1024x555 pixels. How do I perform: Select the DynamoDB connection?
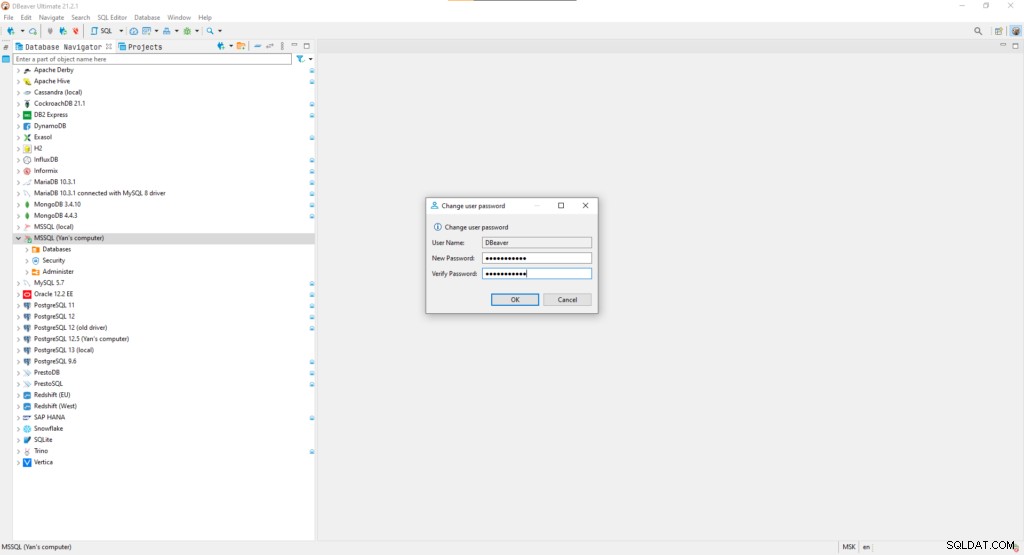click(50, 126)
